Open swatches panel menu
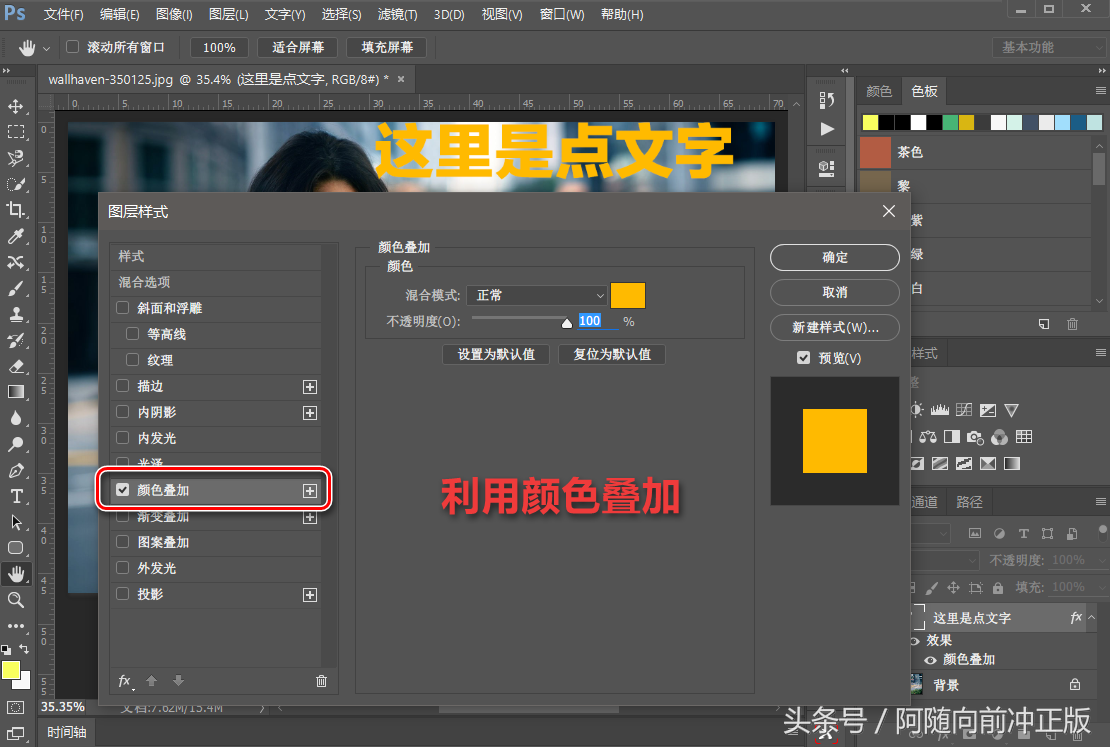This screenshot has width=1110, height=747. click(1101, 91)
